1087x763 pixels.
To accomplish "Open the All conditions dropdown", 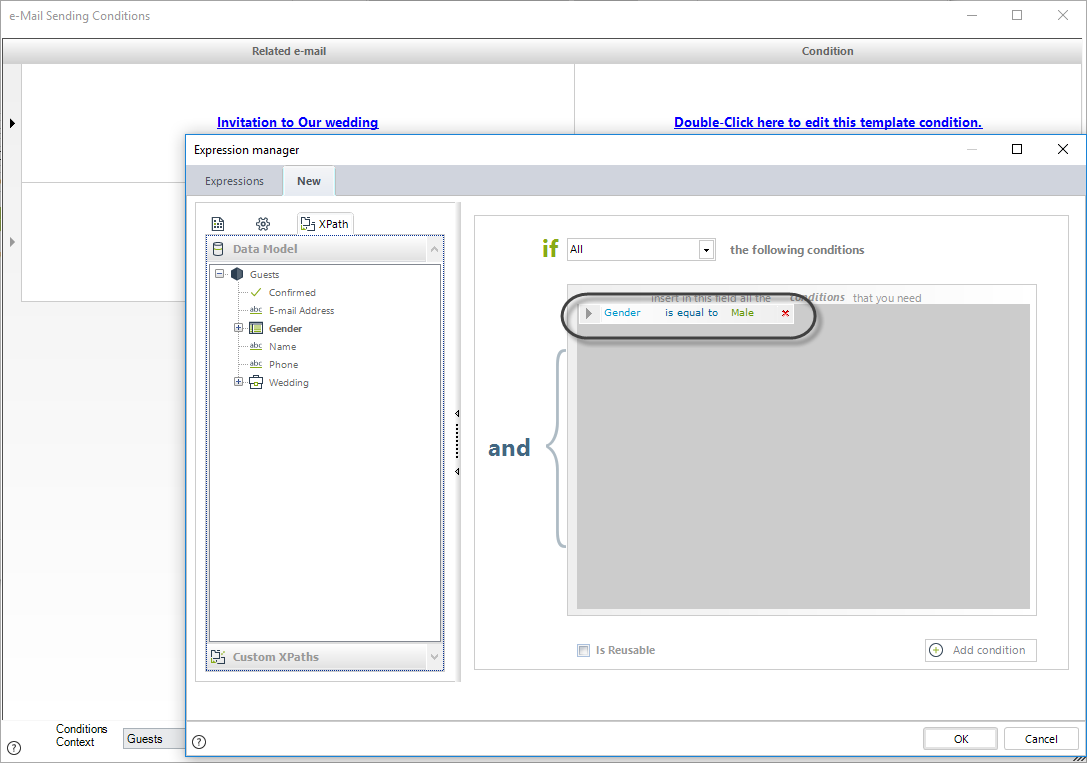I will (x=706, y=249).
